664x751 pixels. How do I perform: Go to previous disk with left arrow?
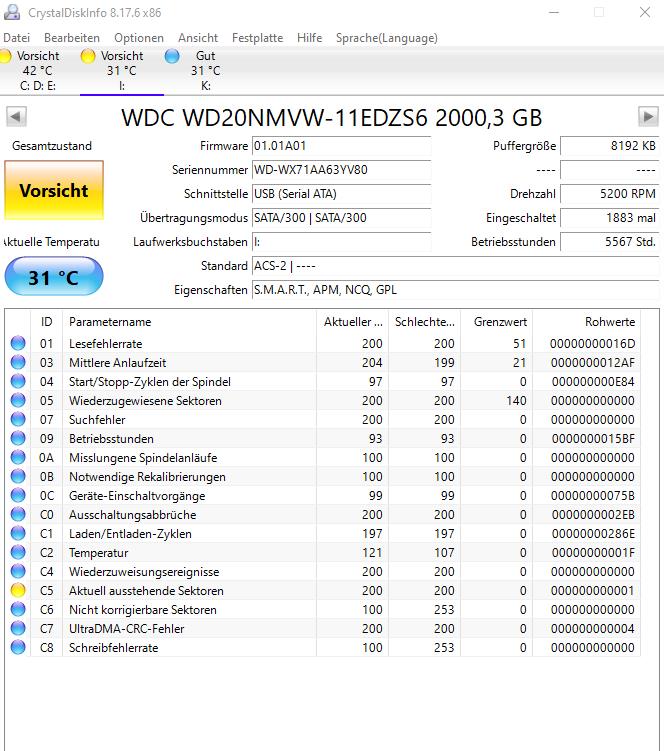pyautogui.click(x=16, y=116)
